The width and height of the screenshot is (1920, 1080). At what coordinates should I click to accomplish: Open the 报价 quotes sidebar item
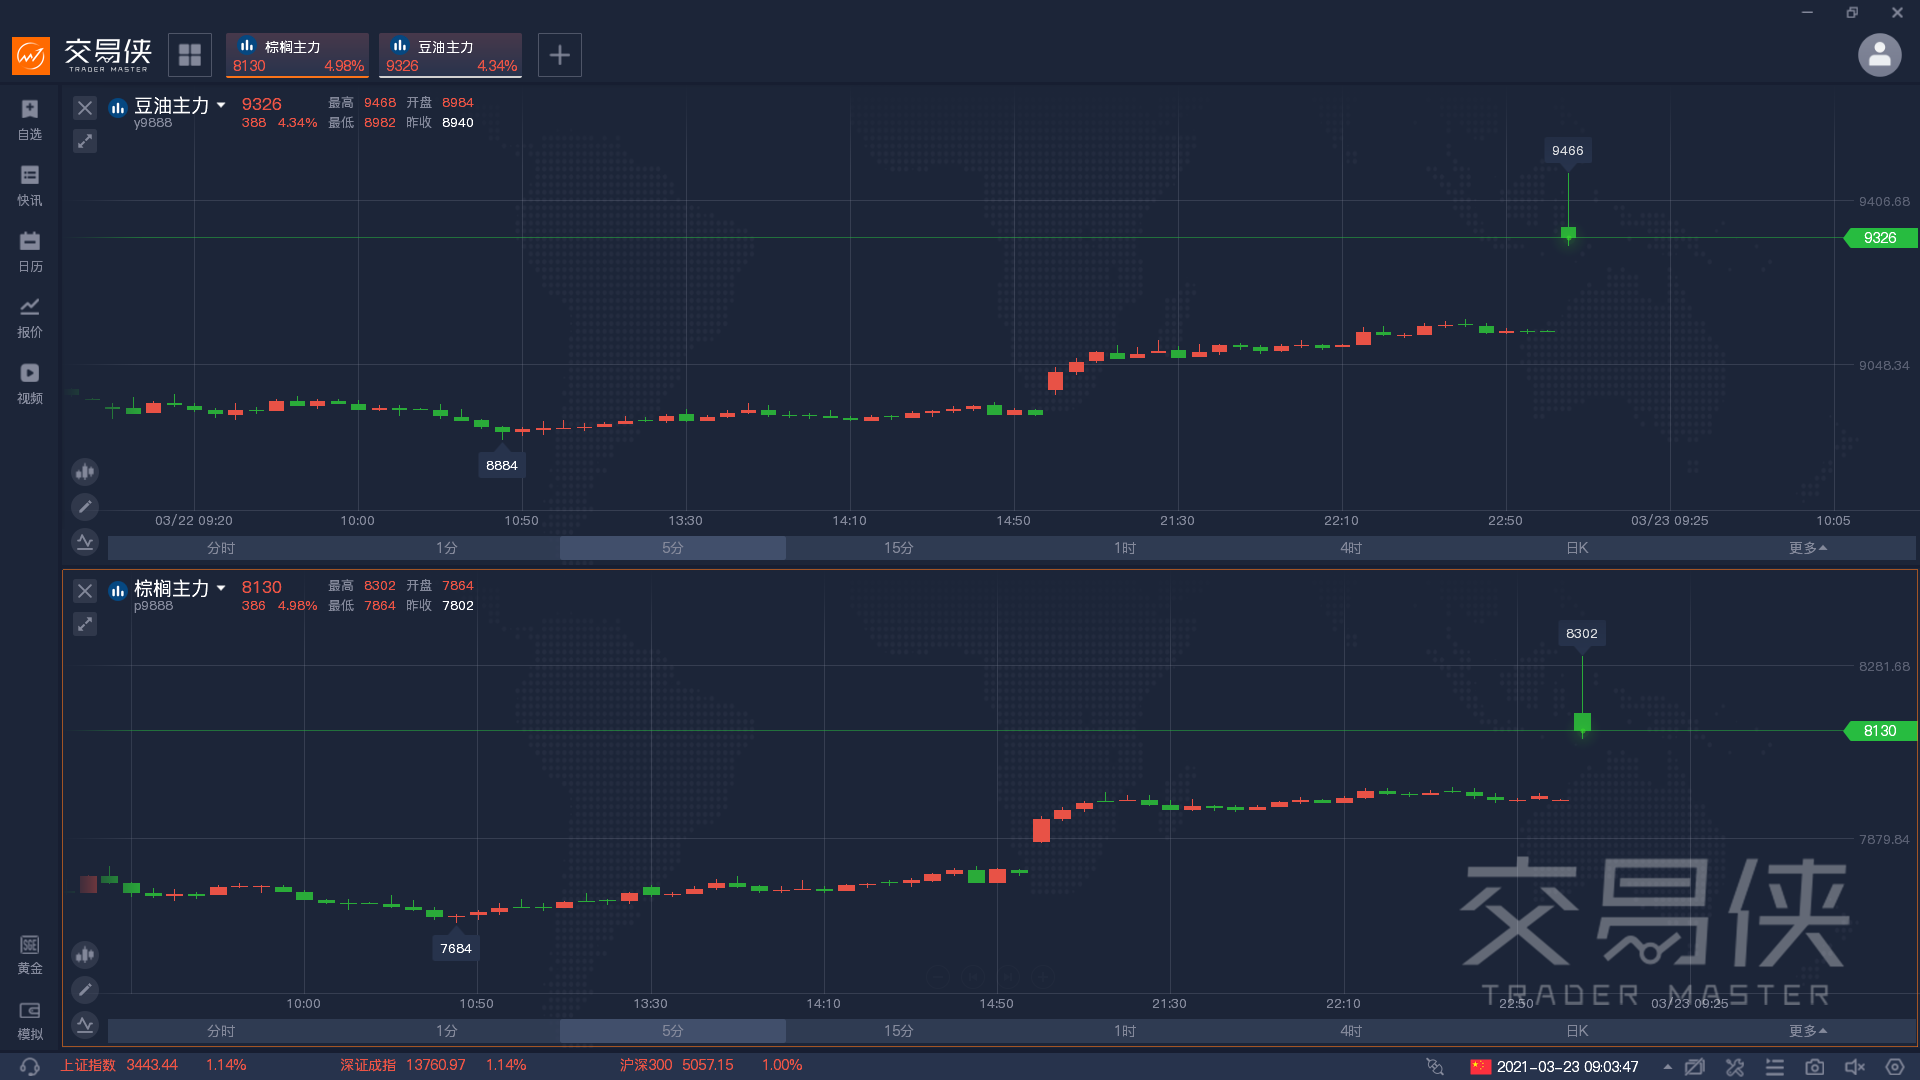30,317
